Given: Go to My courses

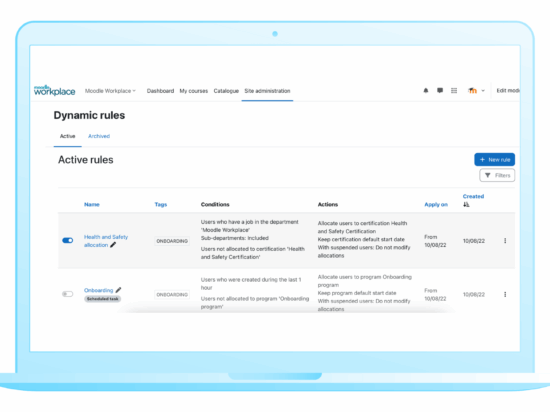Looking at the screenshot, I should [x=194, y=91].
